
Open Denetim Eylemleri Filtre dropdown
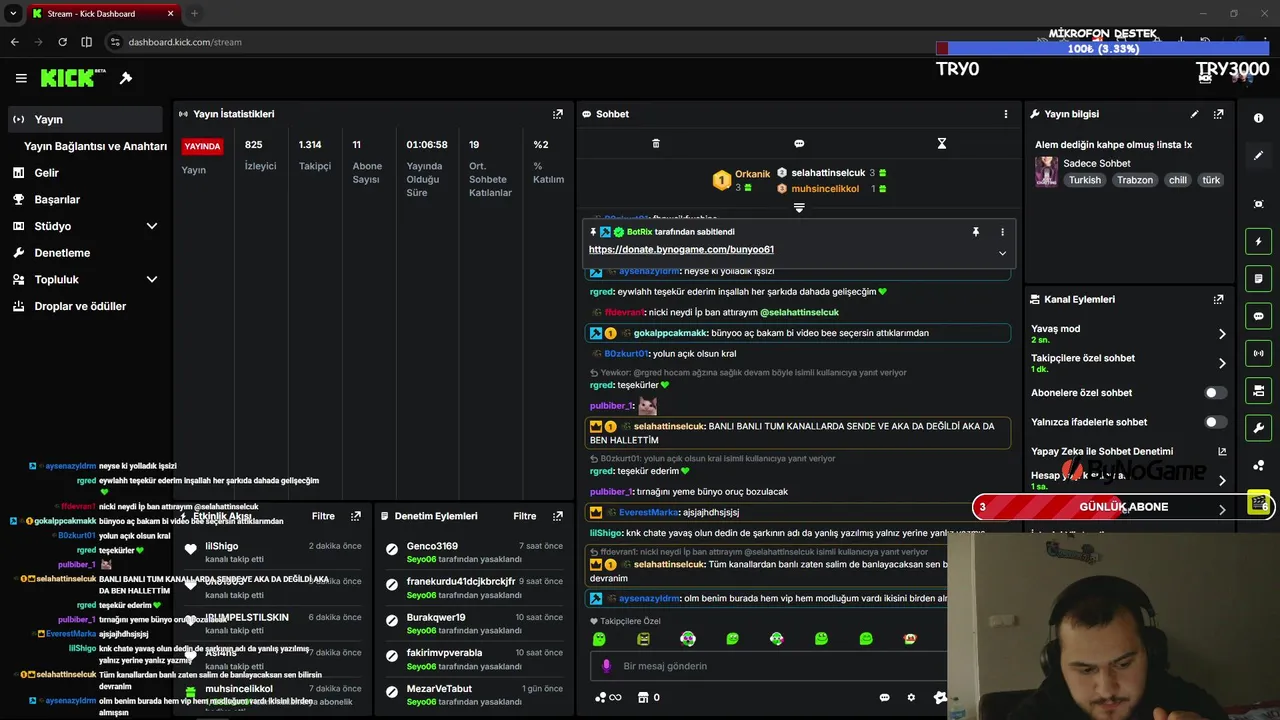525,516
